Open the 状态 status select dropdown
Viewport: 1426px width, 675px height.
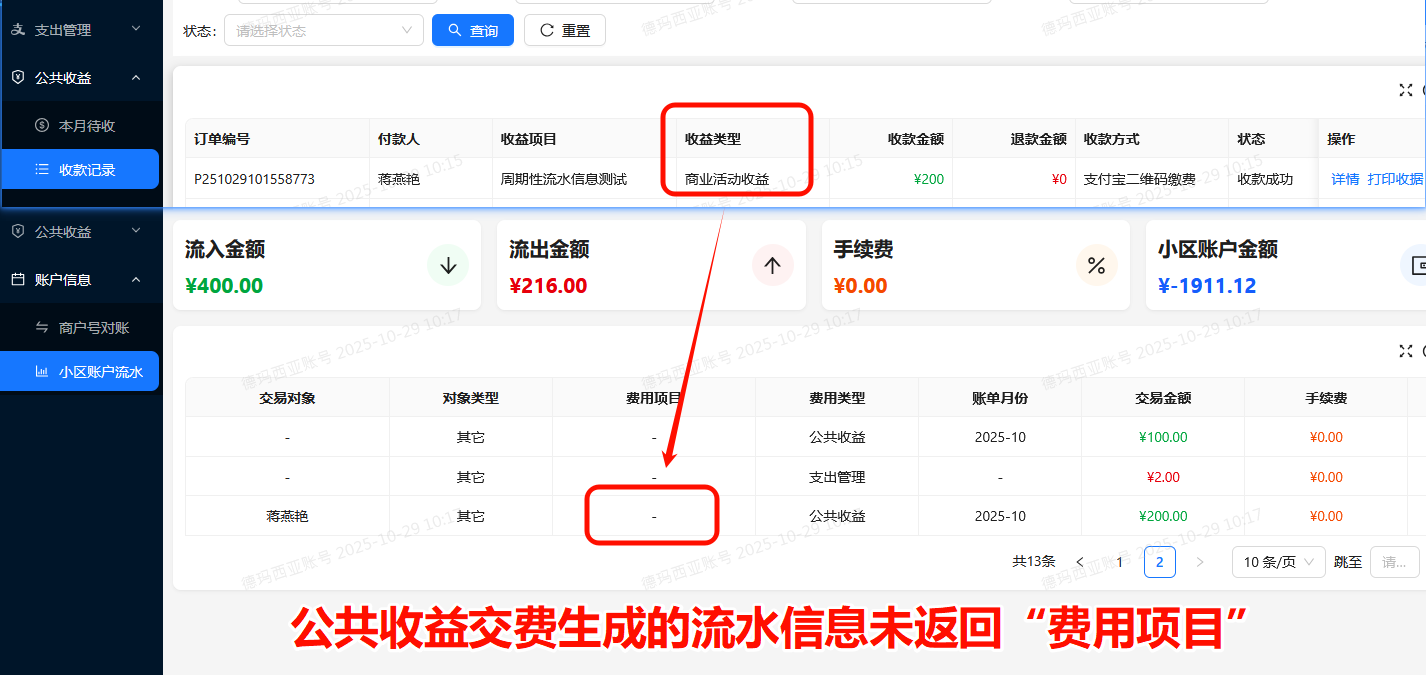click(324, 30)
